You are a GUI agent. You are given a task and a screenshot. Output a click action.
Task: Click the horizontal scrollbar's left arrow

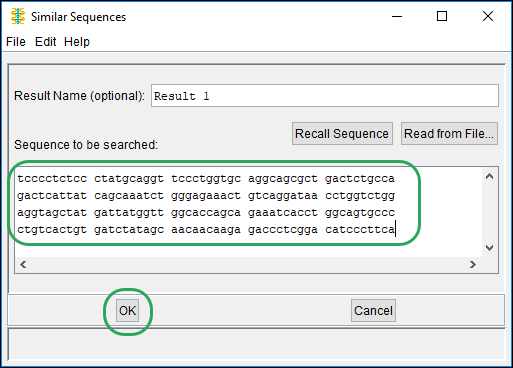[23, 265]
